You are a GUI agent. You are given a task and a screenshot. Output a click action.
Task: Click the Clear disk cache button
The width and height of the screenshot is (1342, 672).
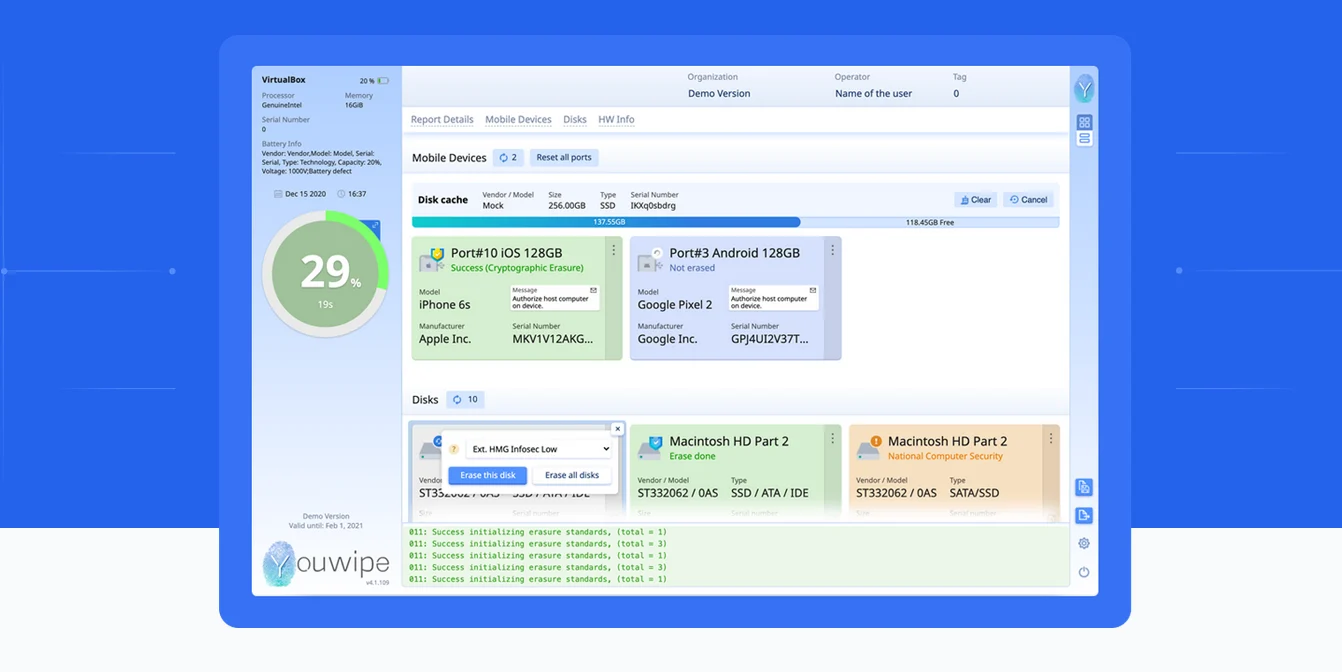[x=976, y=200]
